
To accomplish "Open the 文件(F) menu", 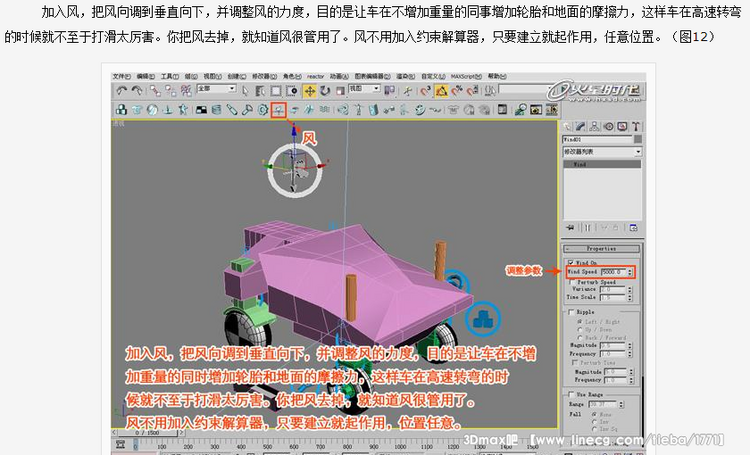I will coord(121,77).
